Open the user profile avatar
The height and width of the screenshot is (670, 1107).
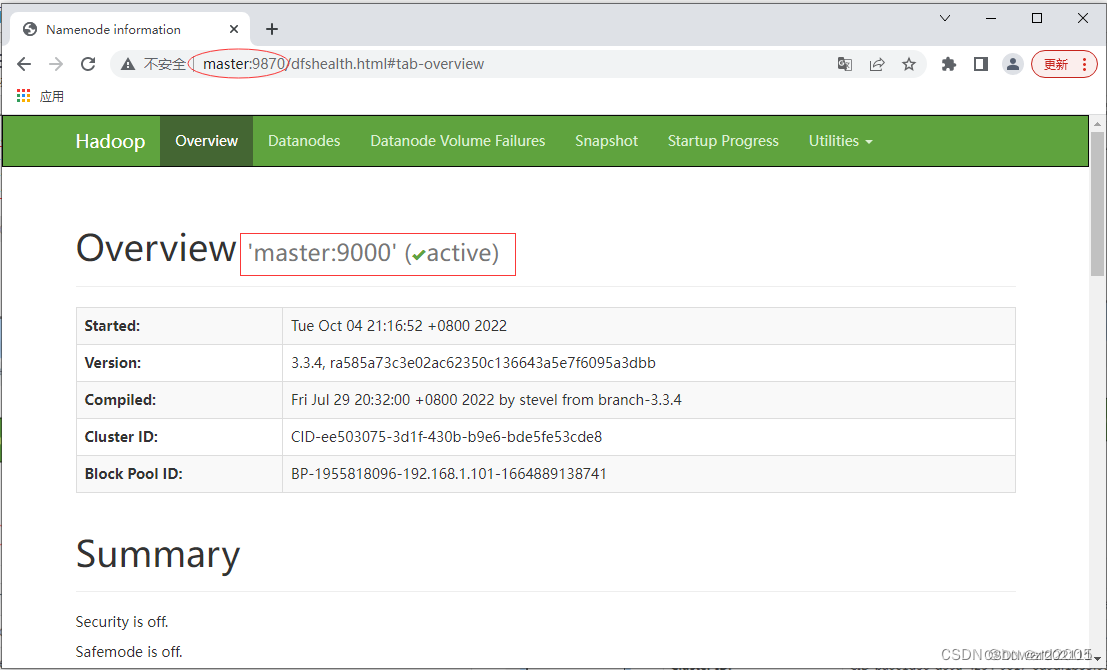1012,64
